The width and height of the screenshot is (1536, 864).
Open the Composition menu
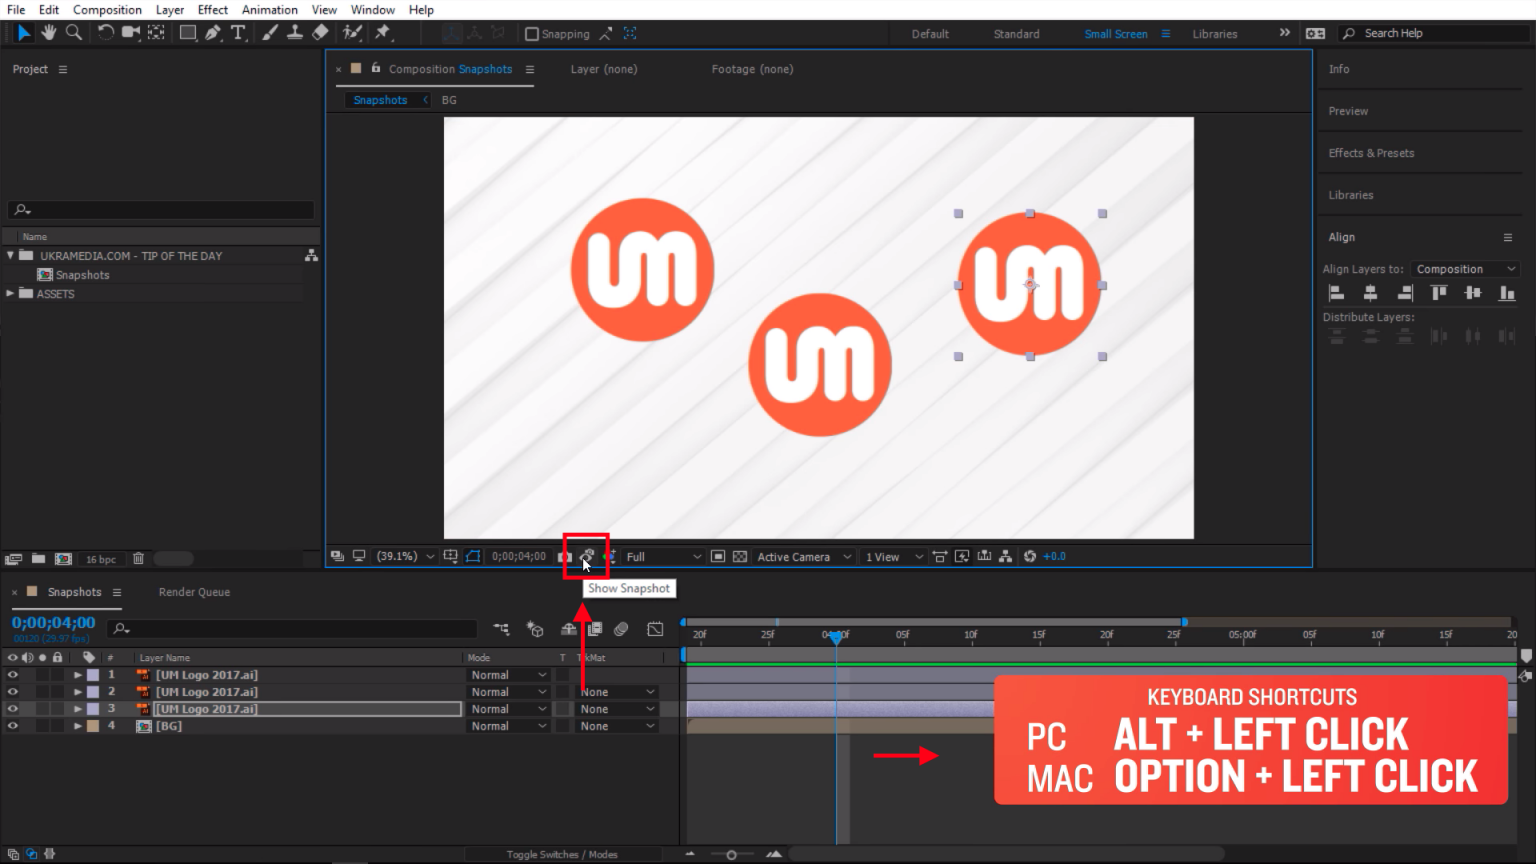[107, 10]
